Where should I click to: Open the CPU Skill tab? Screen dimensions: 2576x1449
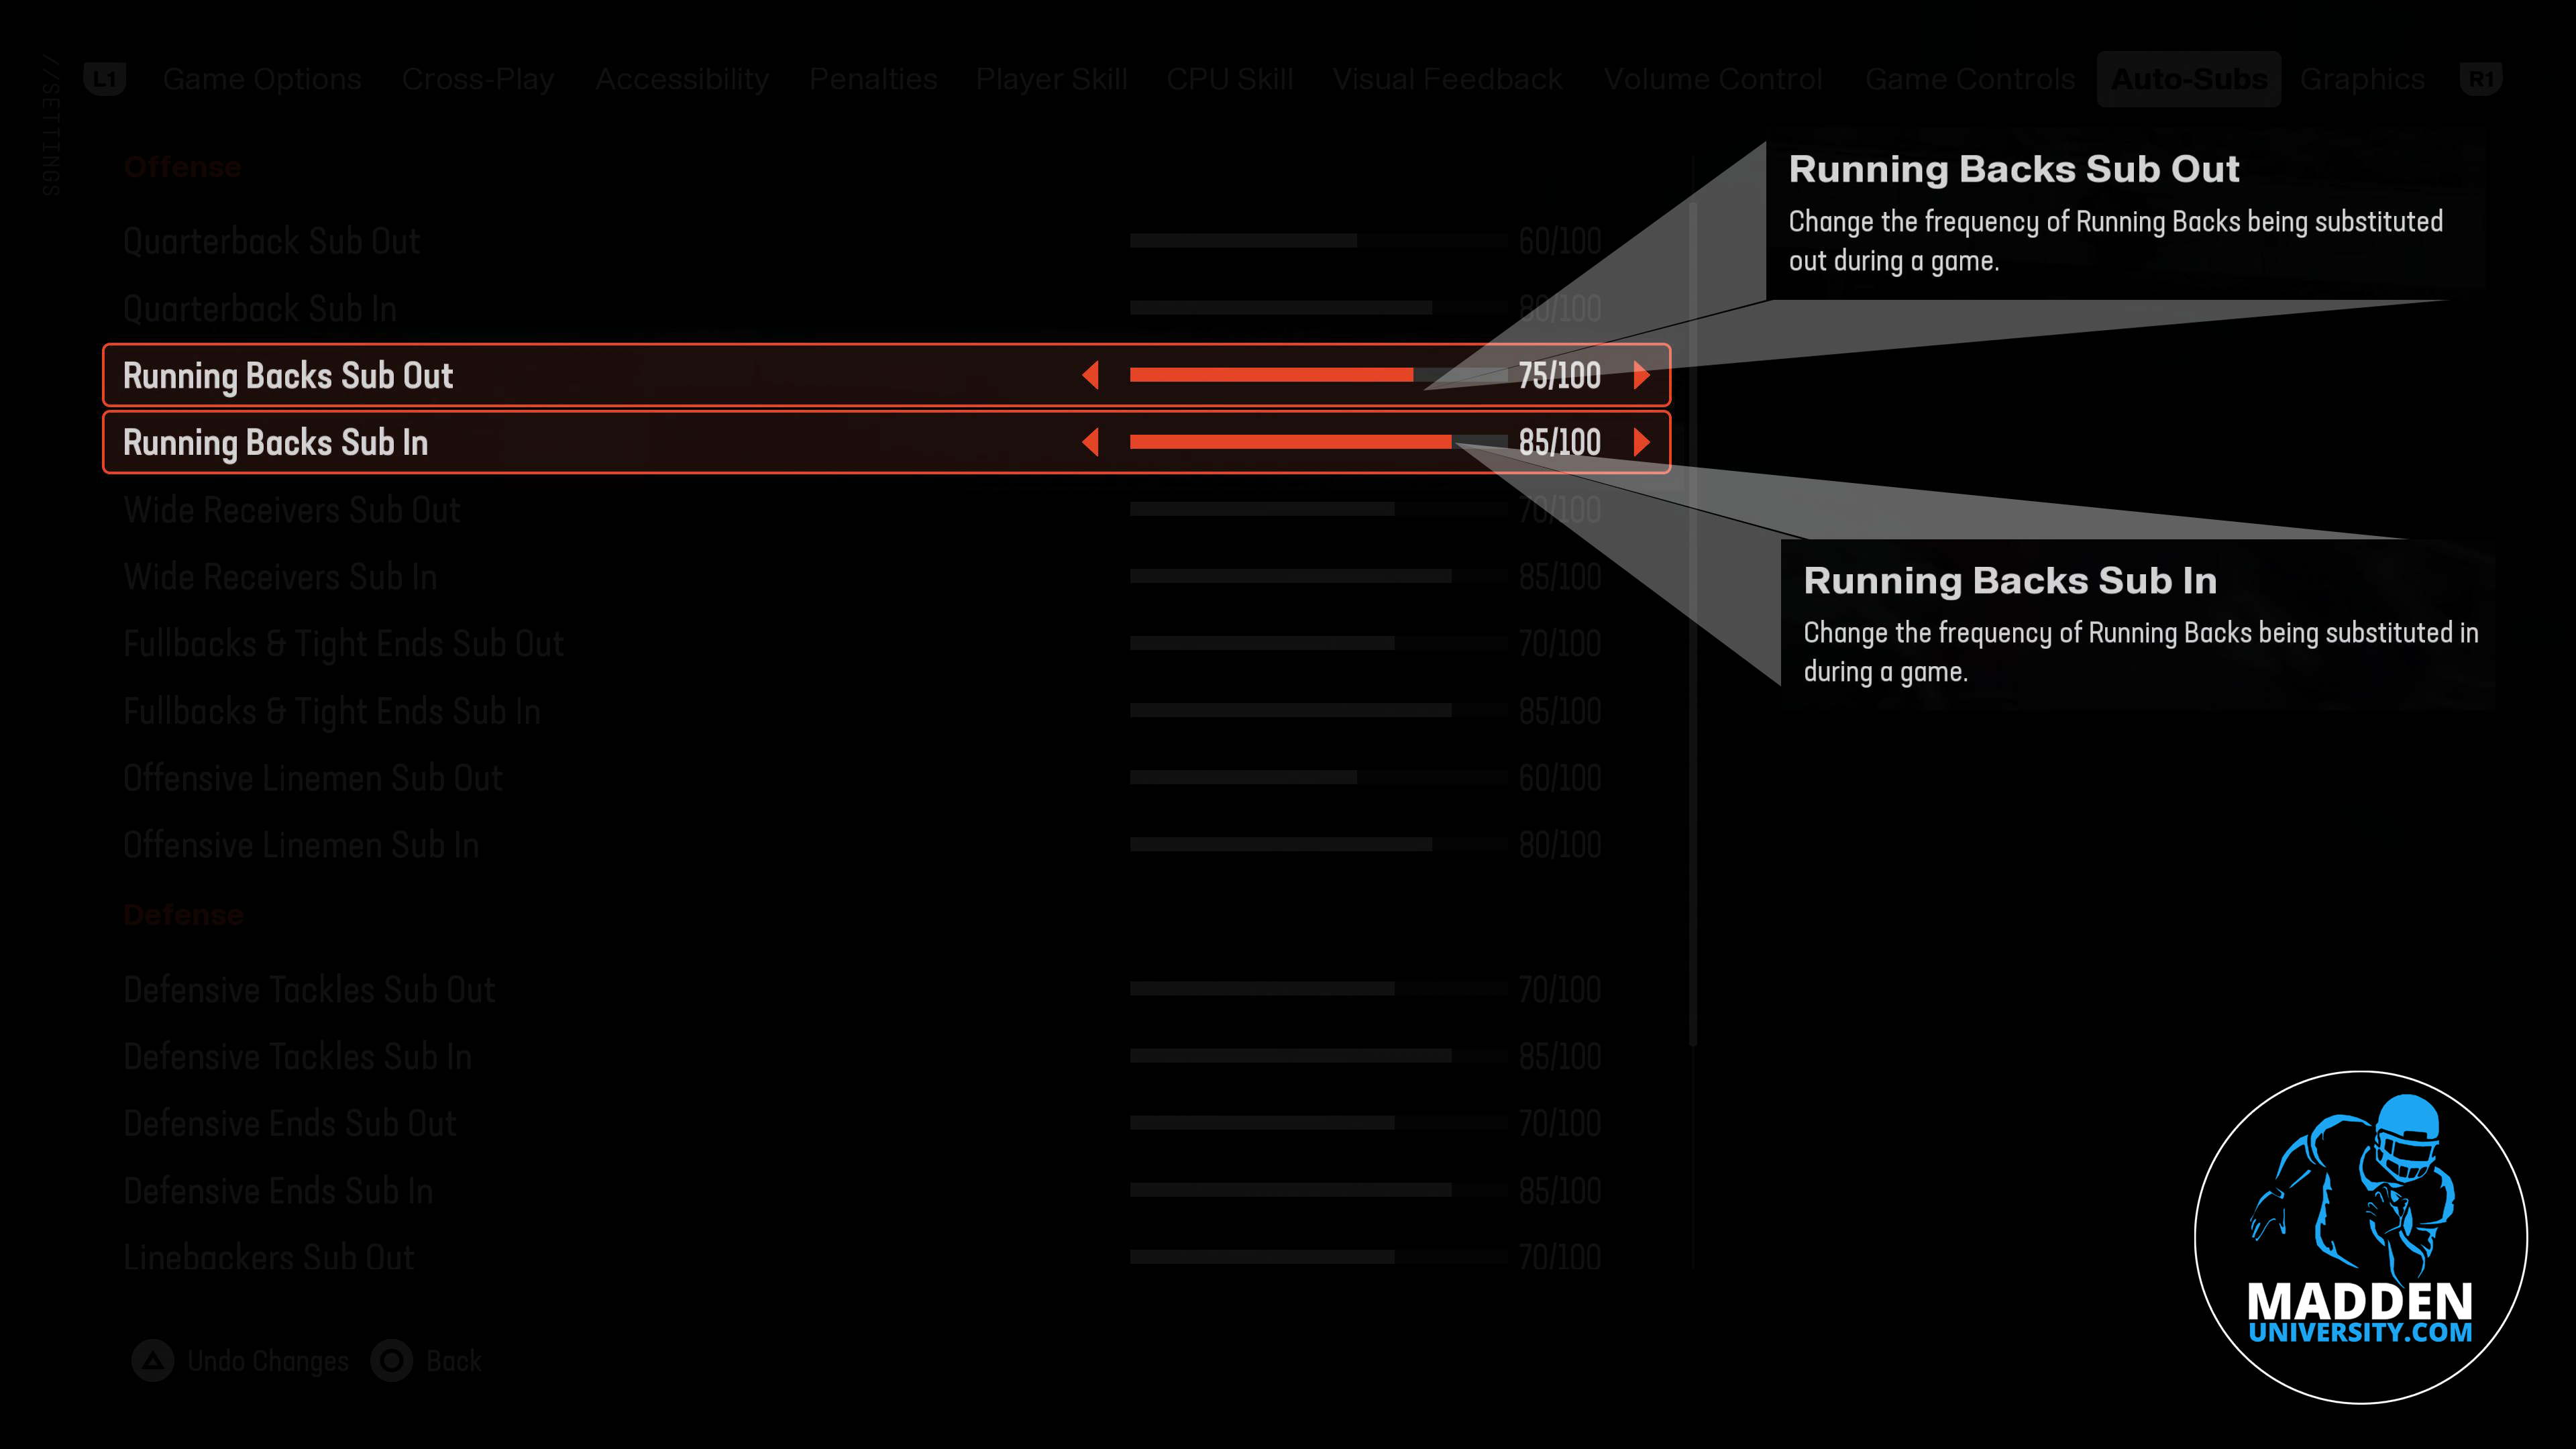point(1229,79)
